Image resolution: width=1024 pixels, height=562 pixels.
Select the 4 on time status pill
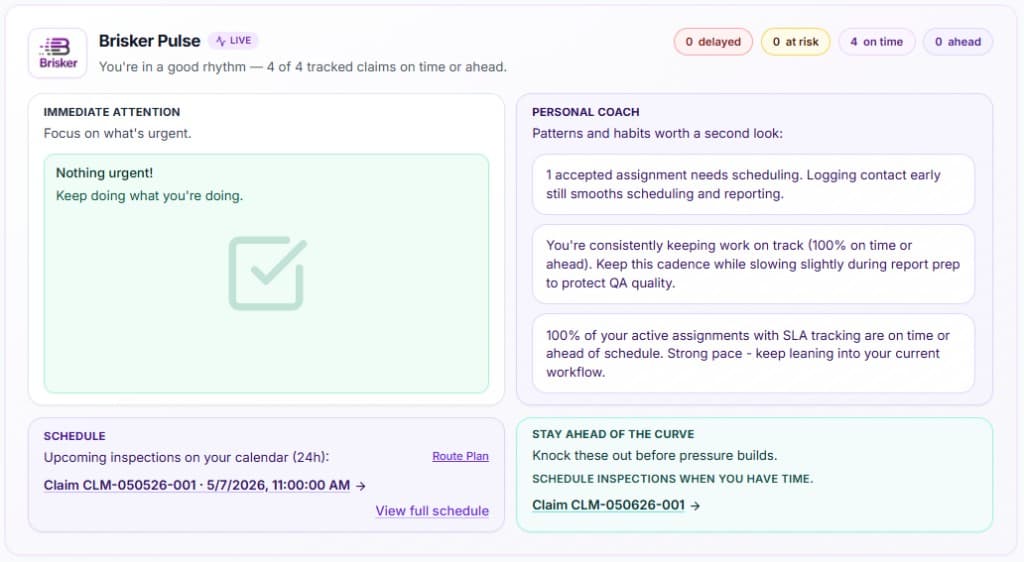click(x=876, y=42)
